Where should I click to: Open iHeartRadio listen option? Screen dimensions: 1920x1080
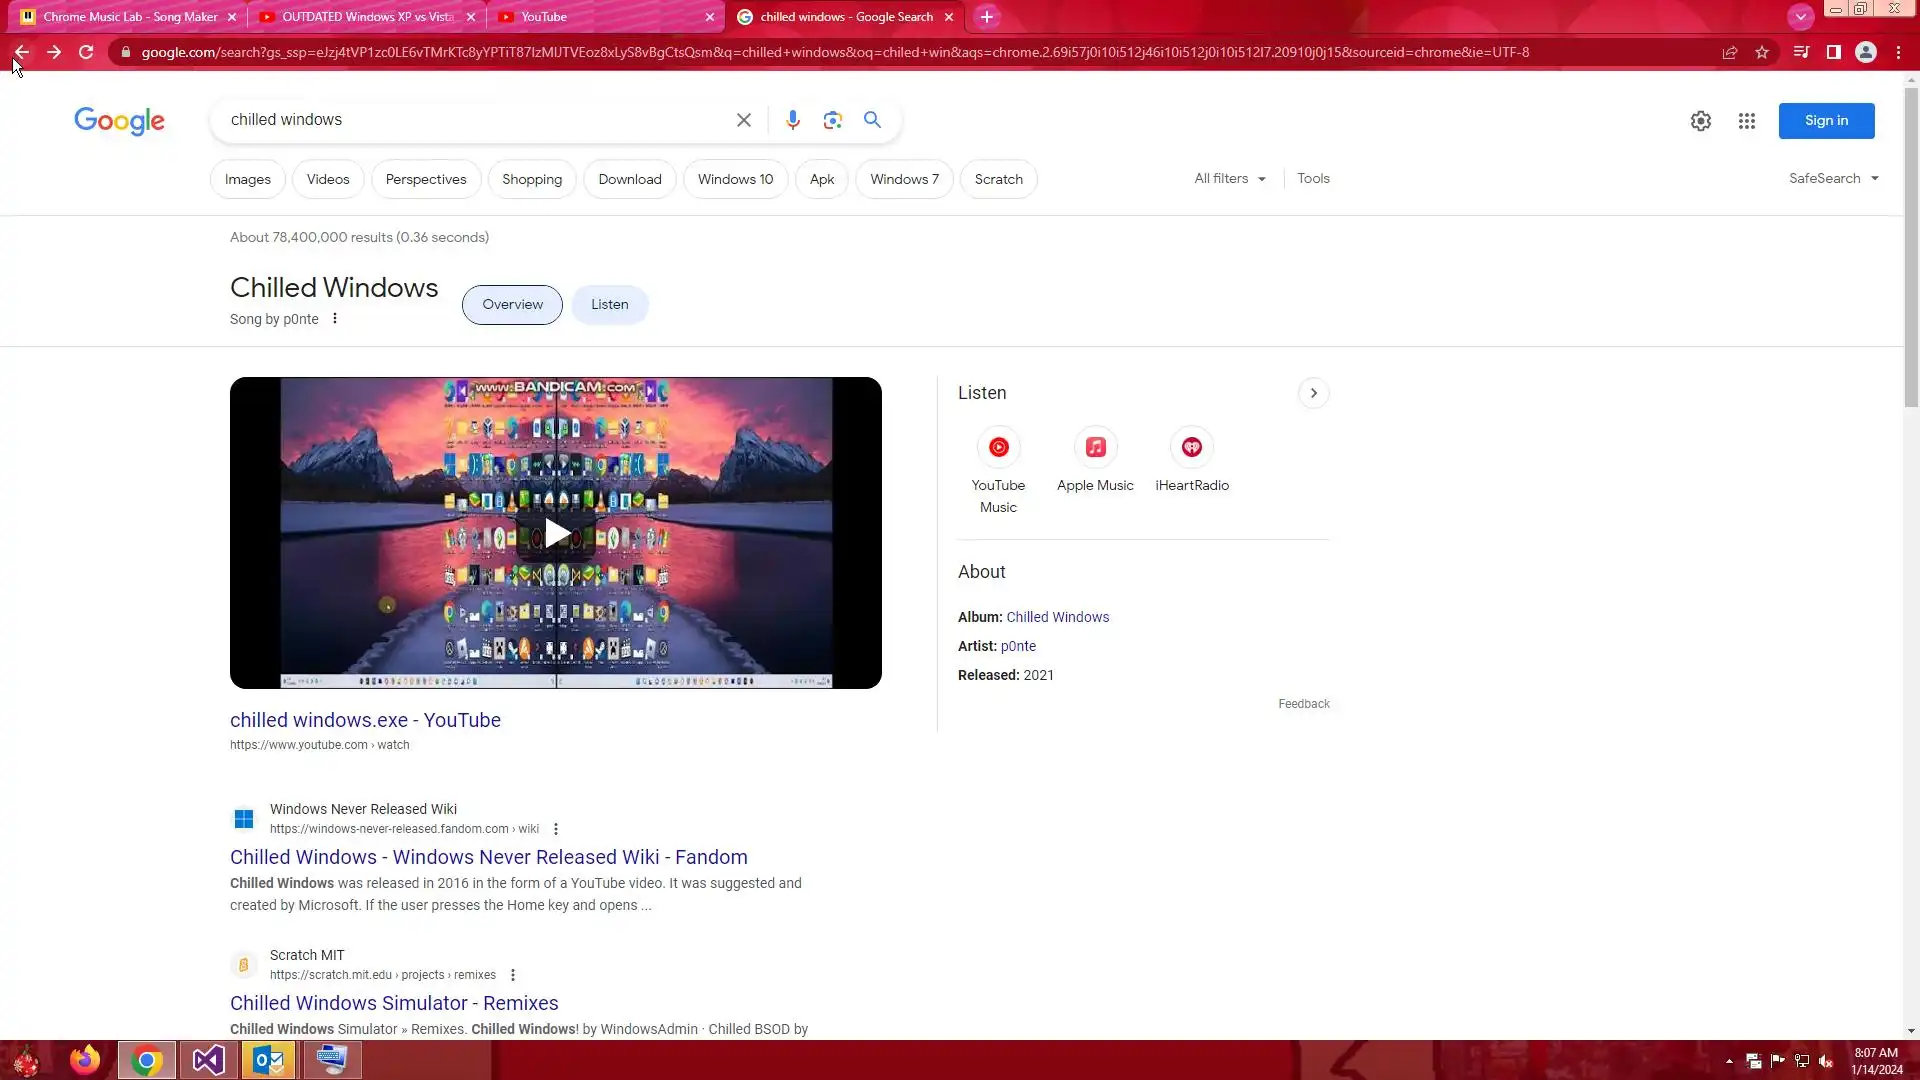click(x=1191, y=448)
